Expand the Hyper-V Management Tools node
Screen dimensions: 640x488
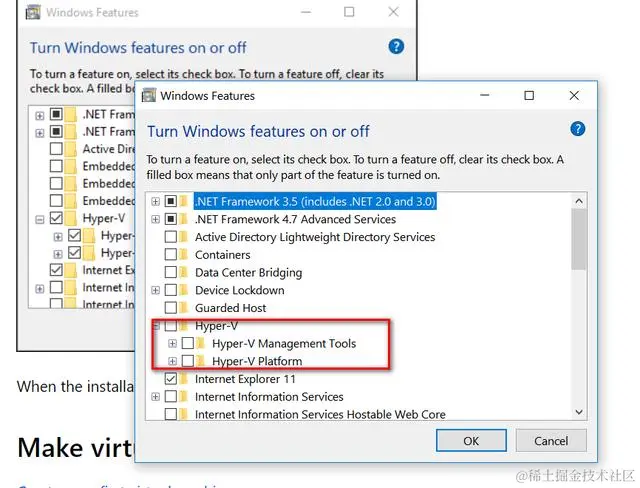(x=172, y=344)
